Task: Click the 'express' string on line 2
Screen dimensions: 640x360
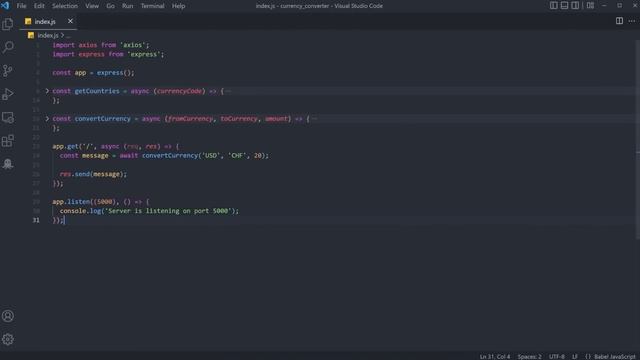Action: tap(145, 54)
